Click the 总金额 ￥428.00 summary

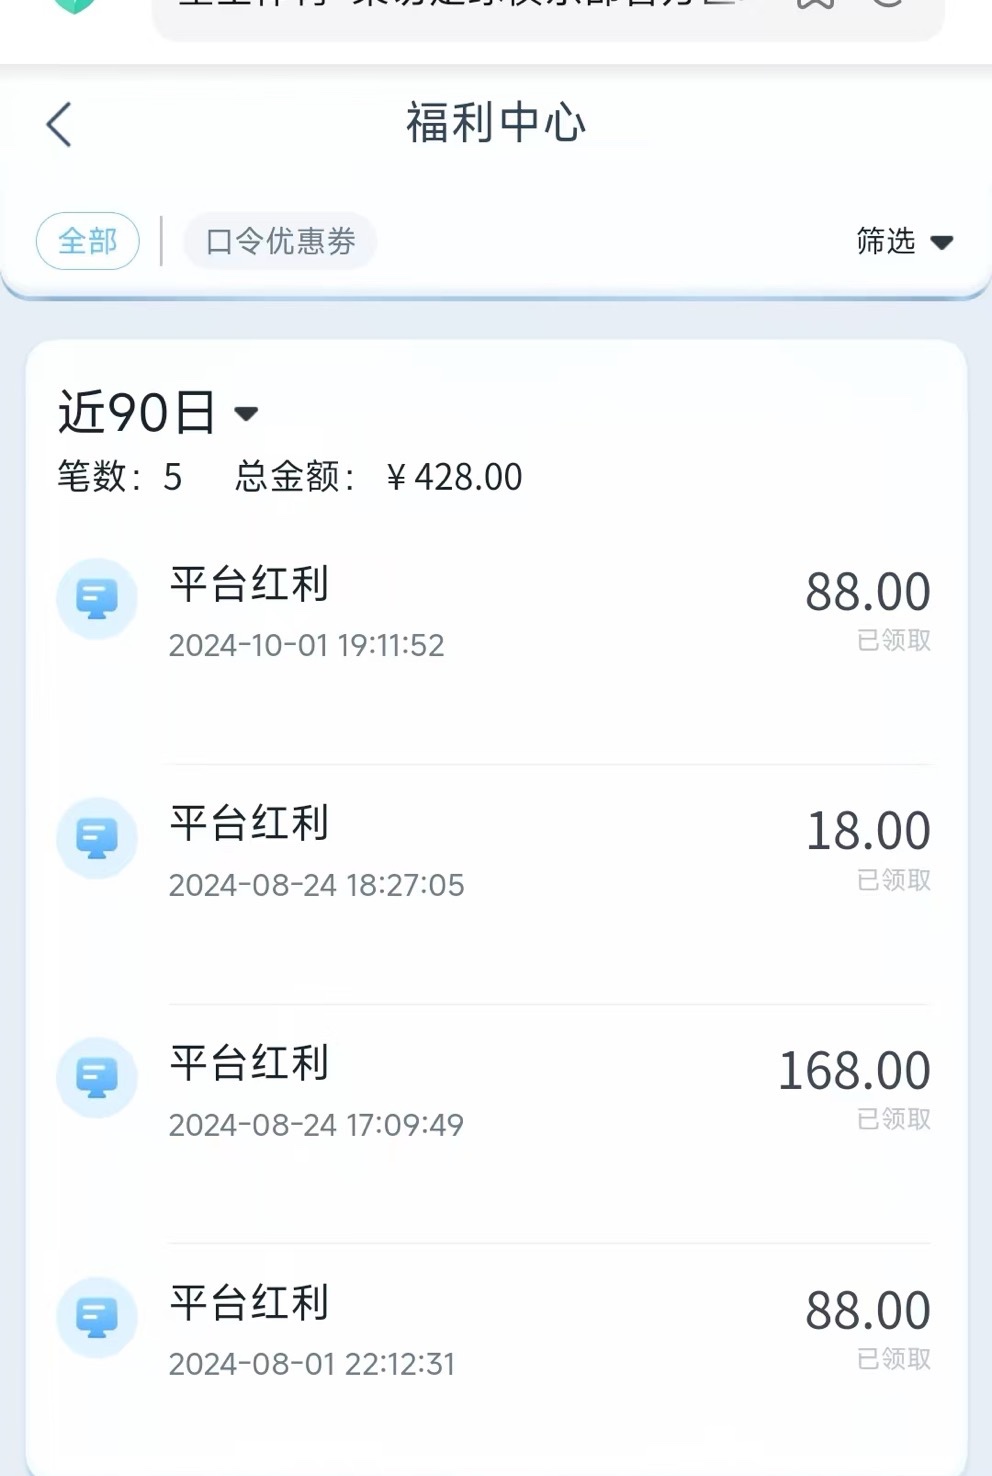click(x=379, y=477)
